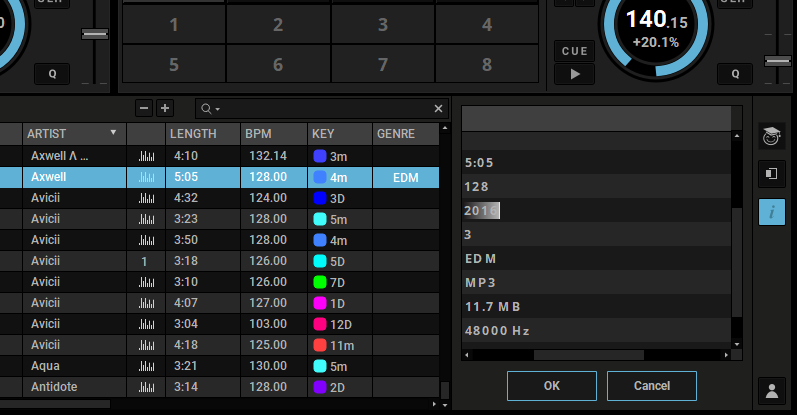This screenshot has height=415, width=797.
Task: Click the left deck pitch fader handle
Action: click(95, 34)
